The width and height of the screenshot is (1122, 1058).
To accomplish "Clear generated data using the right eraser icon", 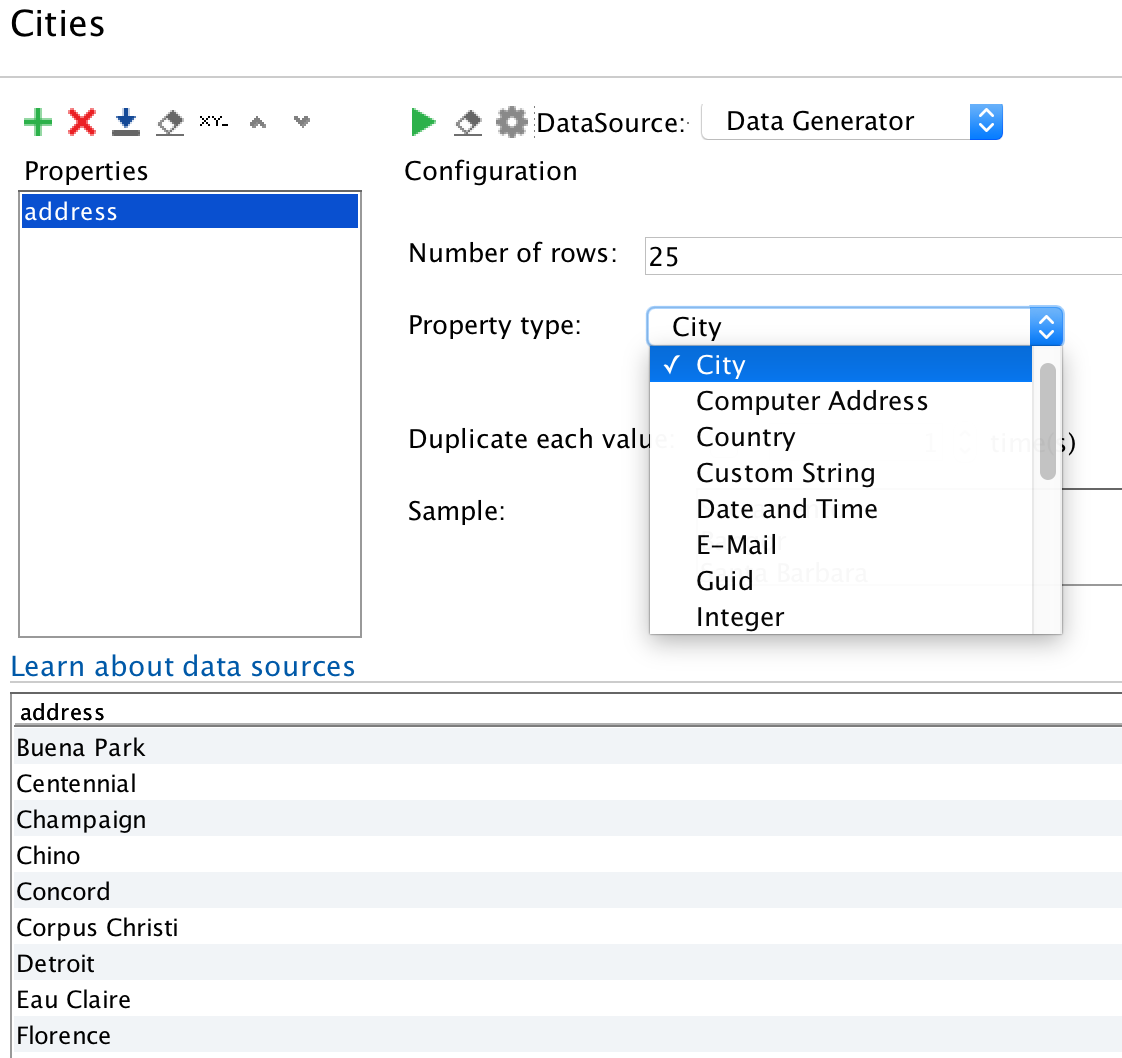I will tap(466, 122).
